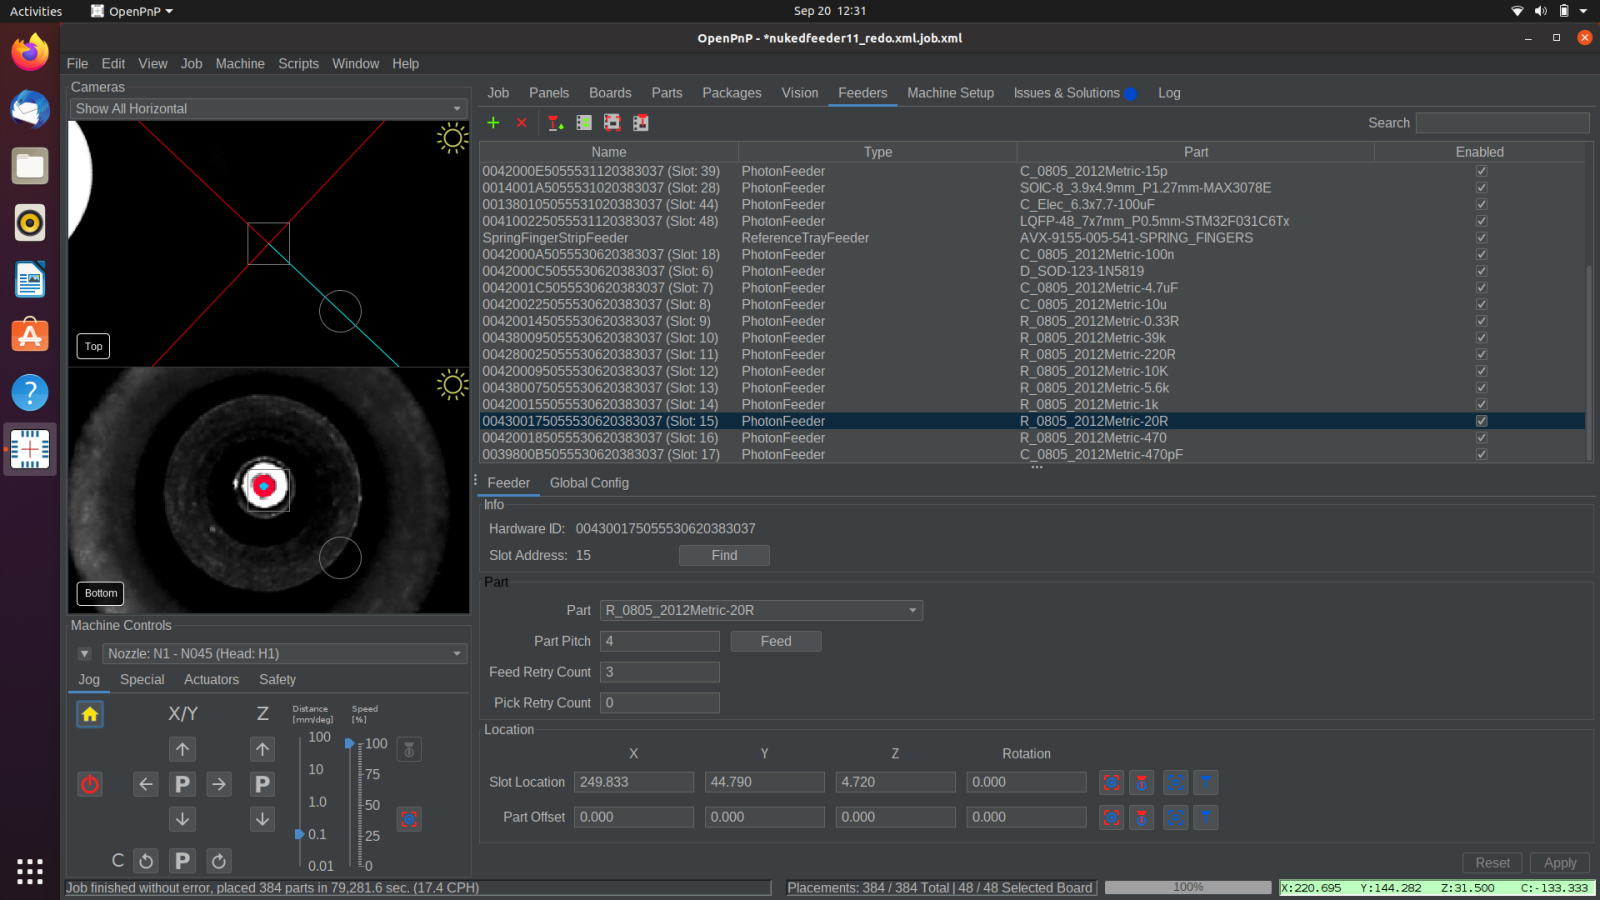Jog Z axis down arrow
The image size is (1600, 900).
[262, 819]
